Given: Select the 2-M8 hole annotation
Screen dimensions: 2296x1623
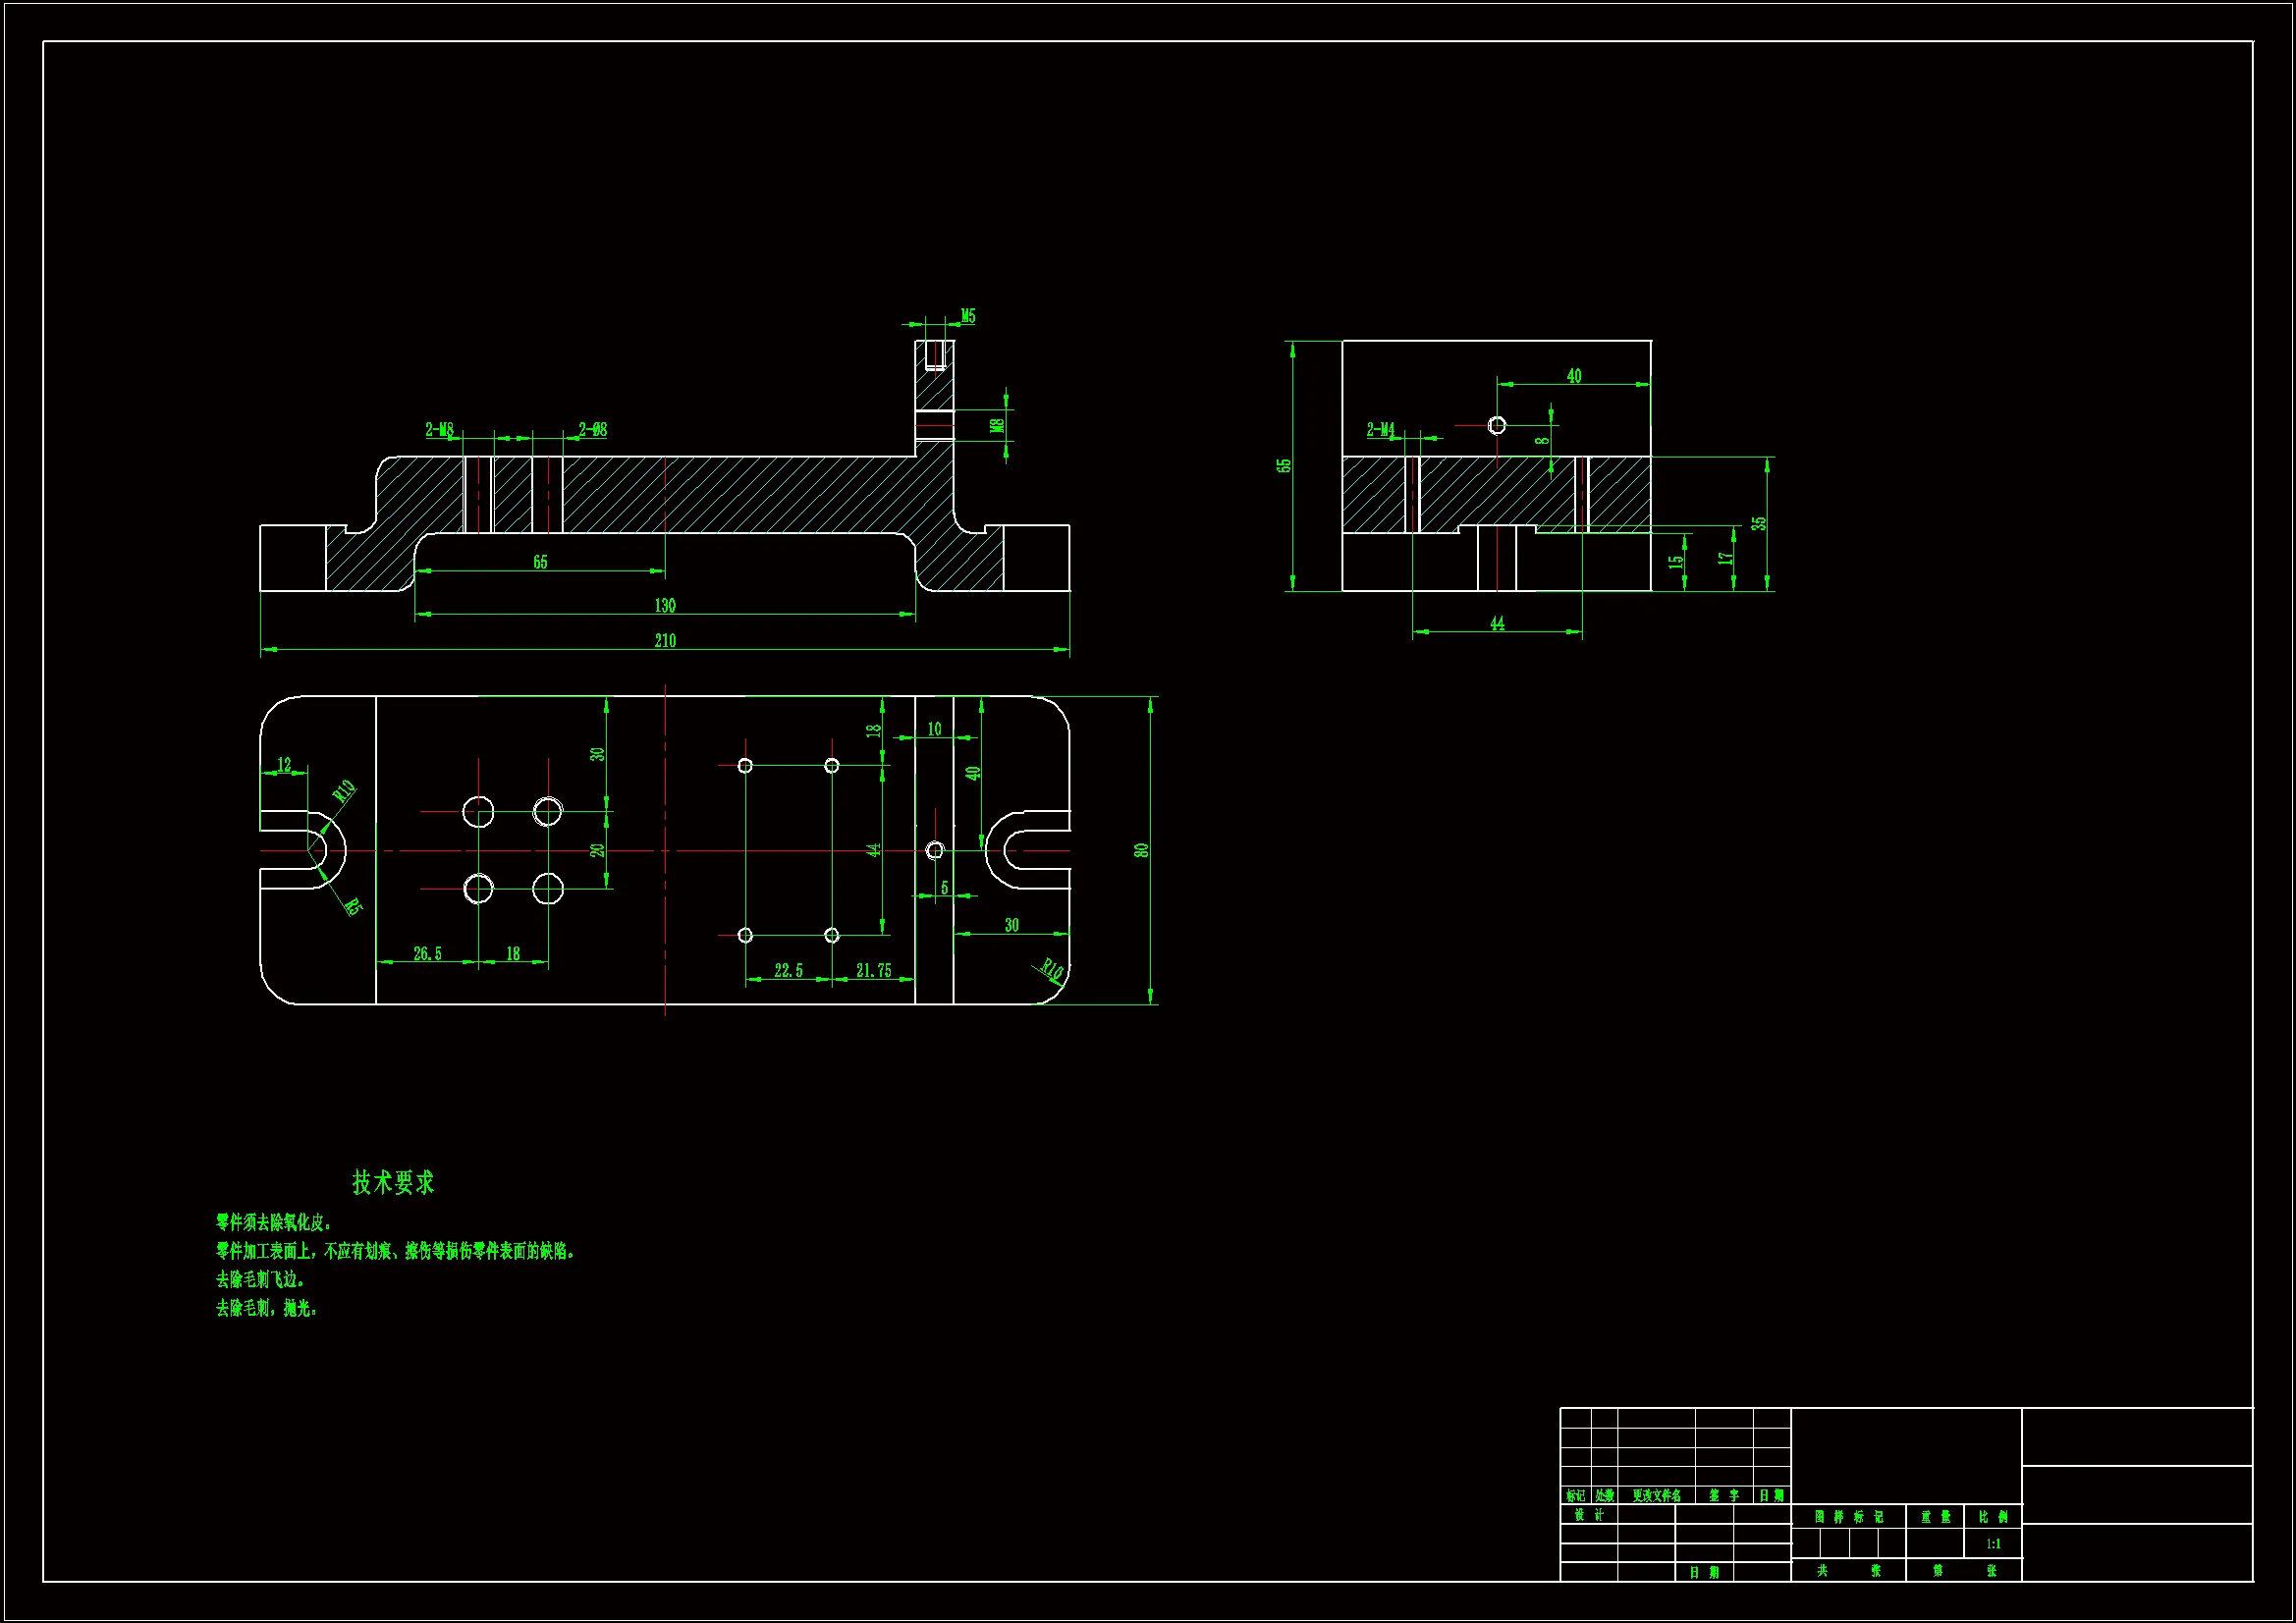Looking at the screenshot, I should pos(439,429).
